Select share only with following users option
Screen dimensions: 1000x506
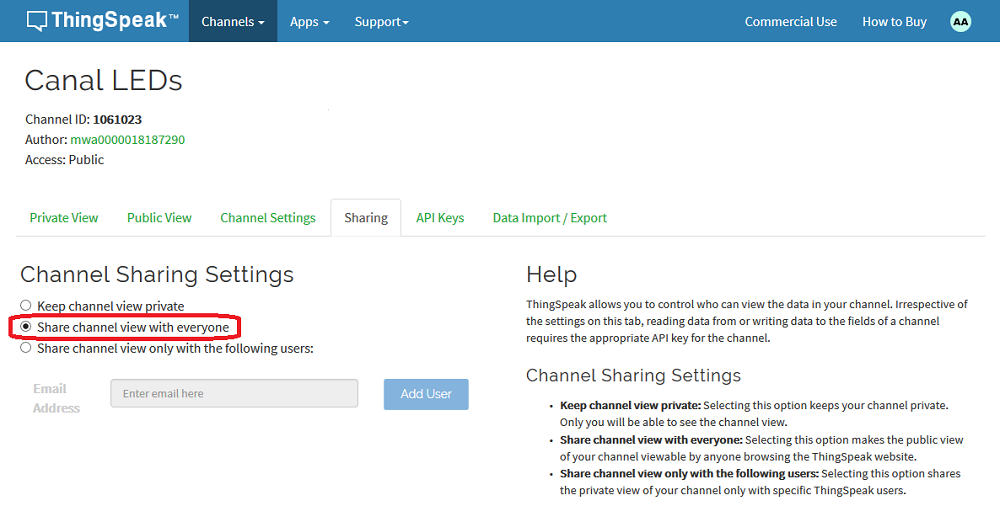(26, 348)
